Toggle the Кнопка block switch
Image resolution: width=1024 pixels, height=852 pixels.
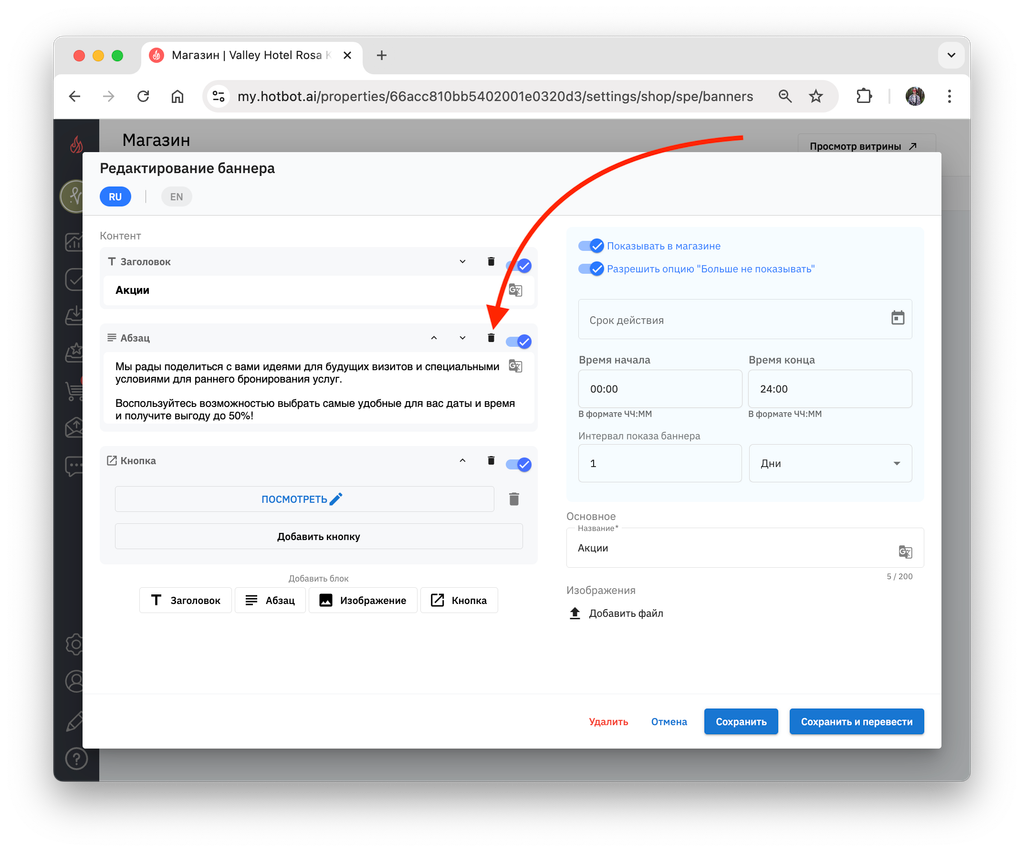519,464
